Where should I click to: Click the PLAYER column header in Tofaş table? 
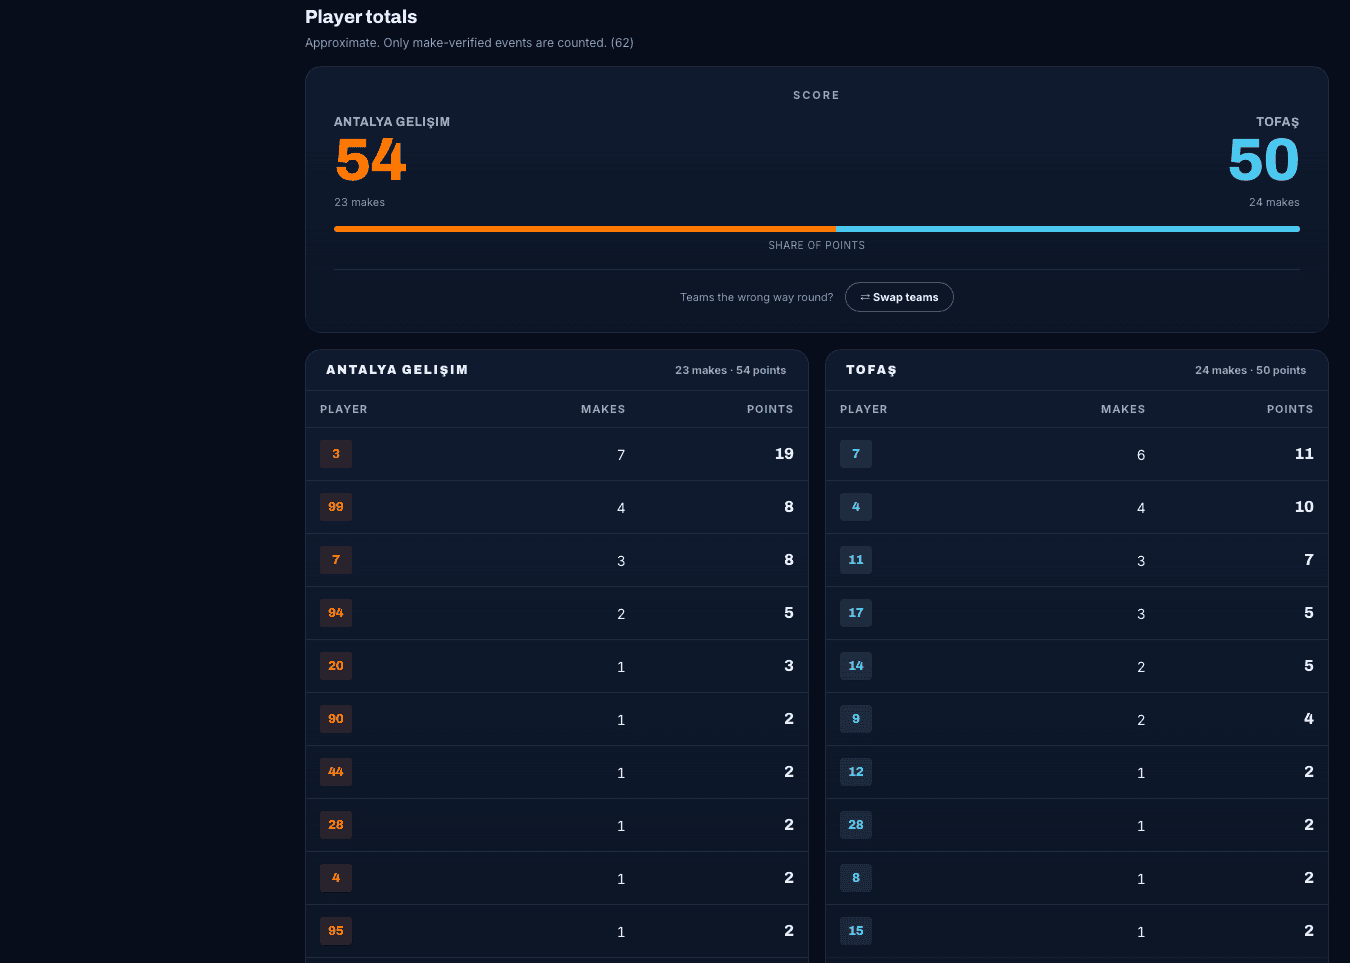[x=864, y=409]
